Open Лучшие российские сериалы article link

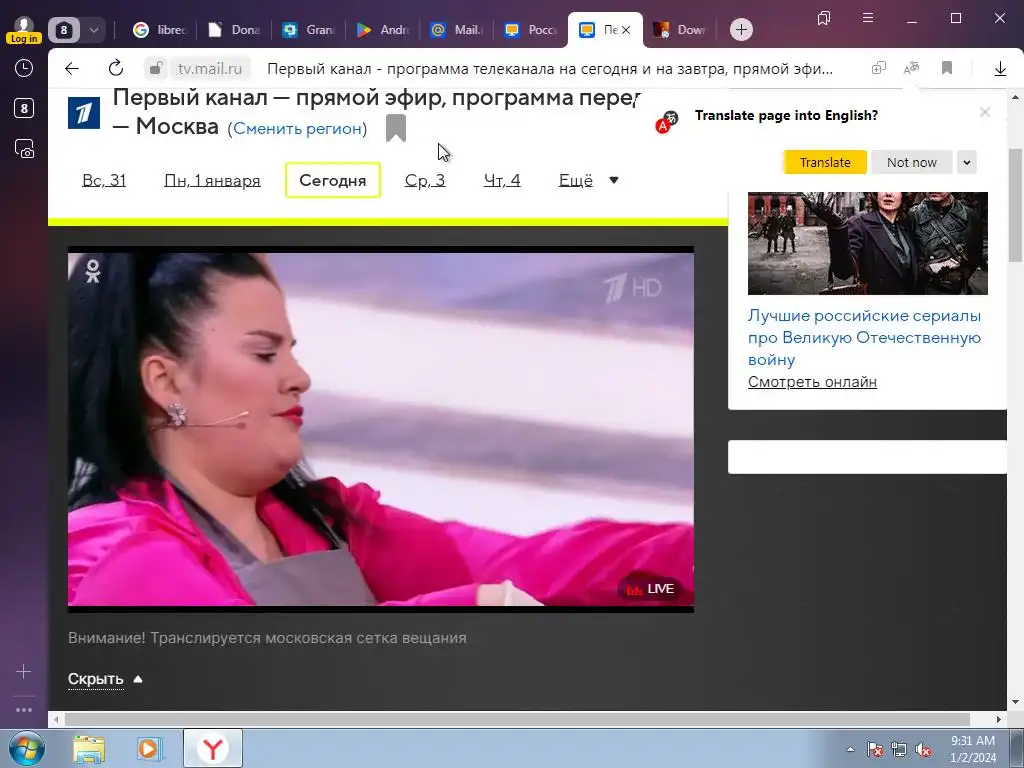click(x=865, y=338)
